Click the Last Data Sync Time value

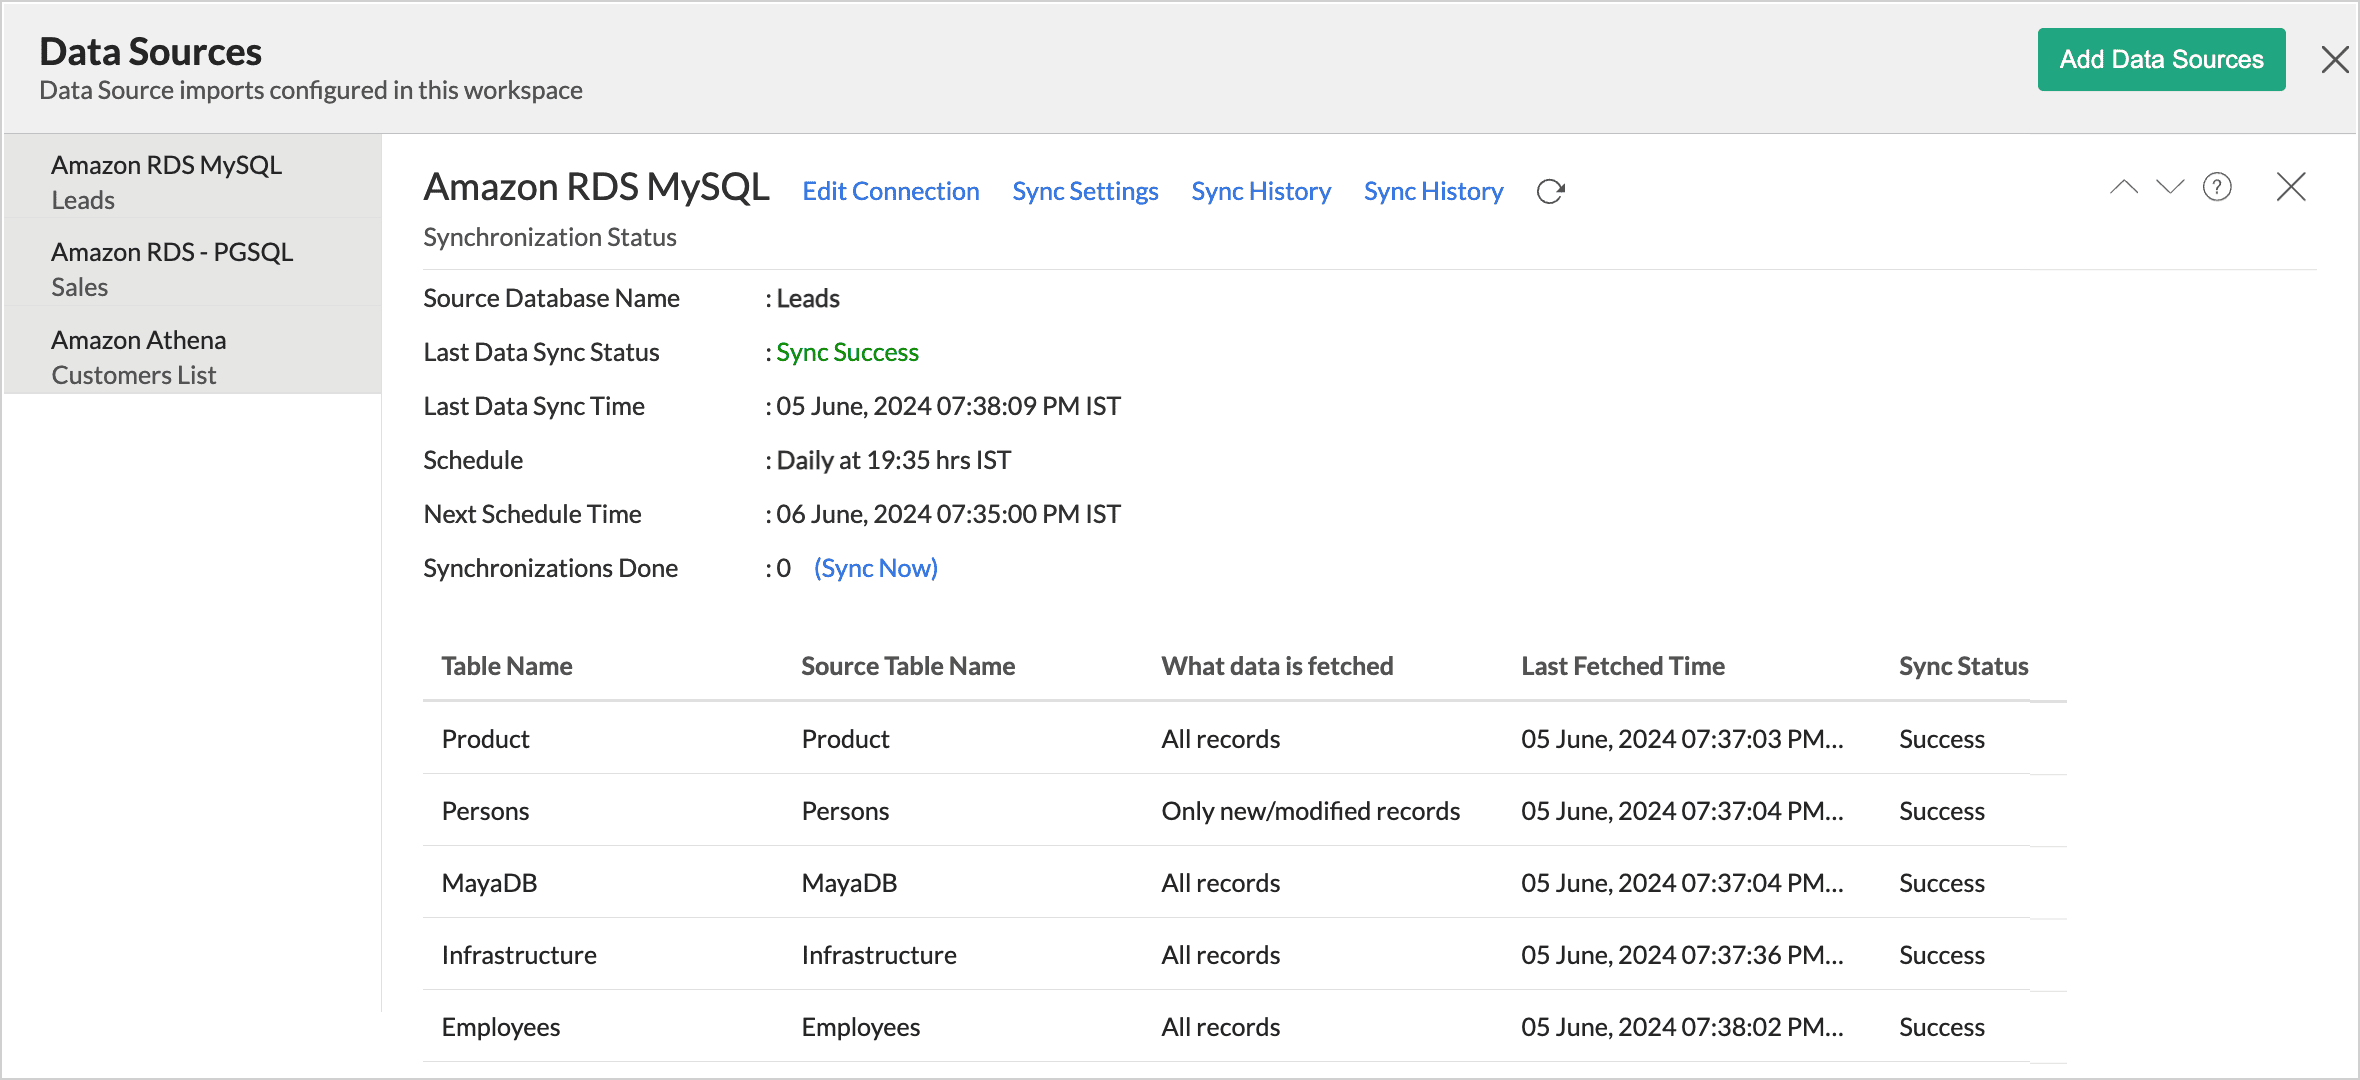click(x=948, y=406)
